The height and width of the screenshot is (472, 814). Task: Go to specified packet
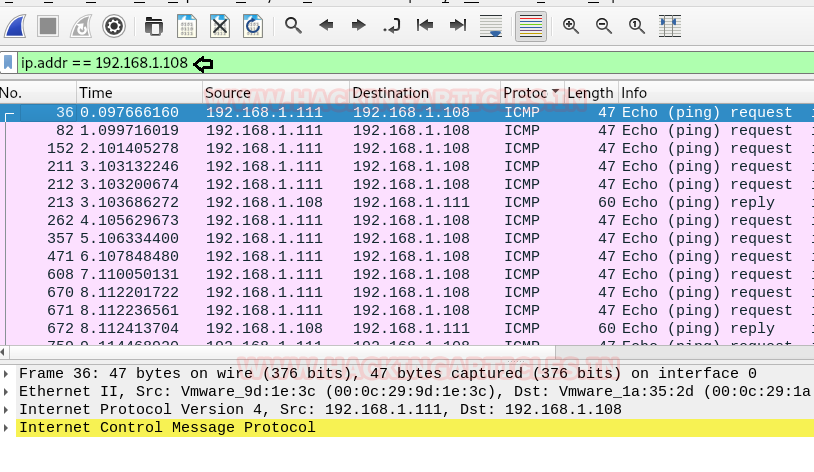point(392,25)
